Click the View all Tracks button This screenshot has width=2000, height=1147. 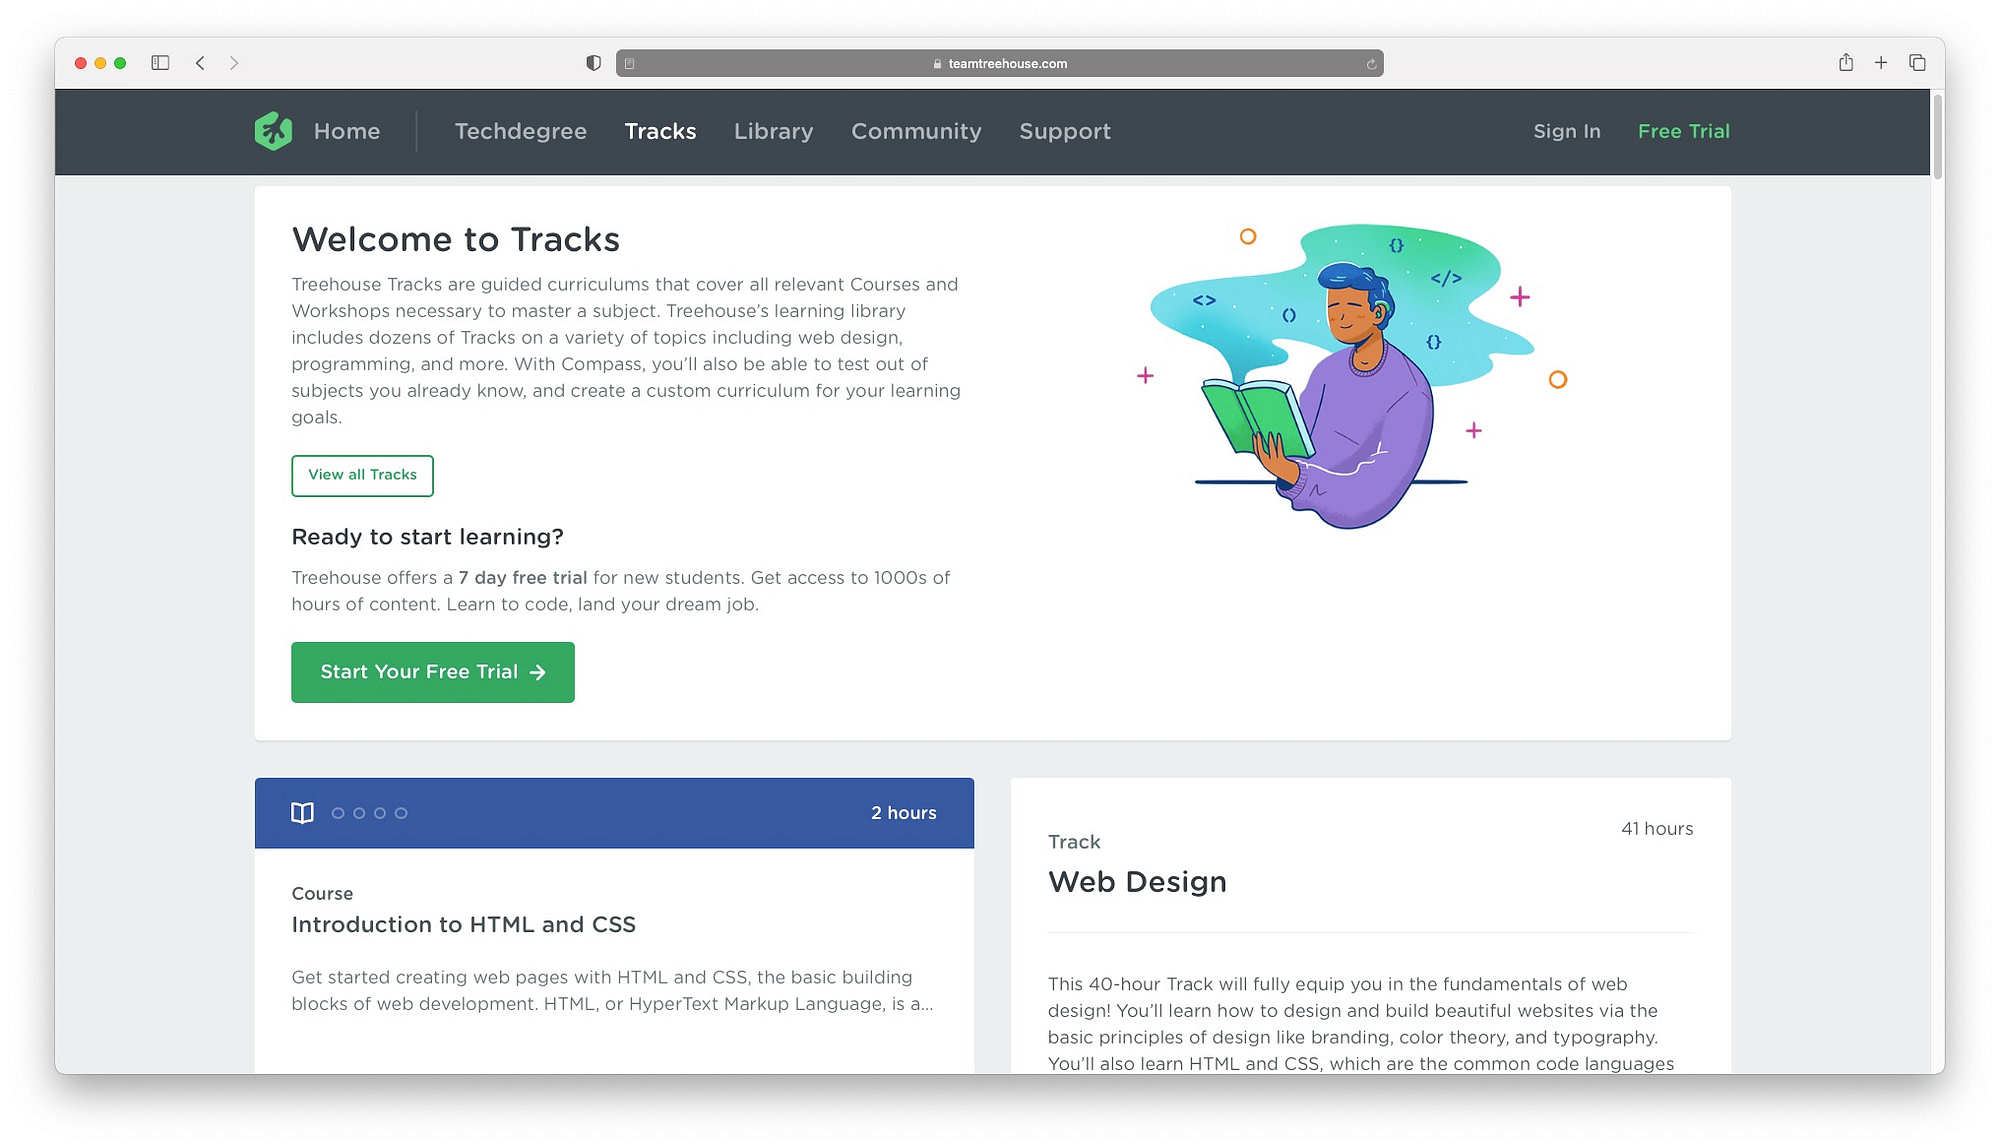pyautogui.click(x=361, y=475)
